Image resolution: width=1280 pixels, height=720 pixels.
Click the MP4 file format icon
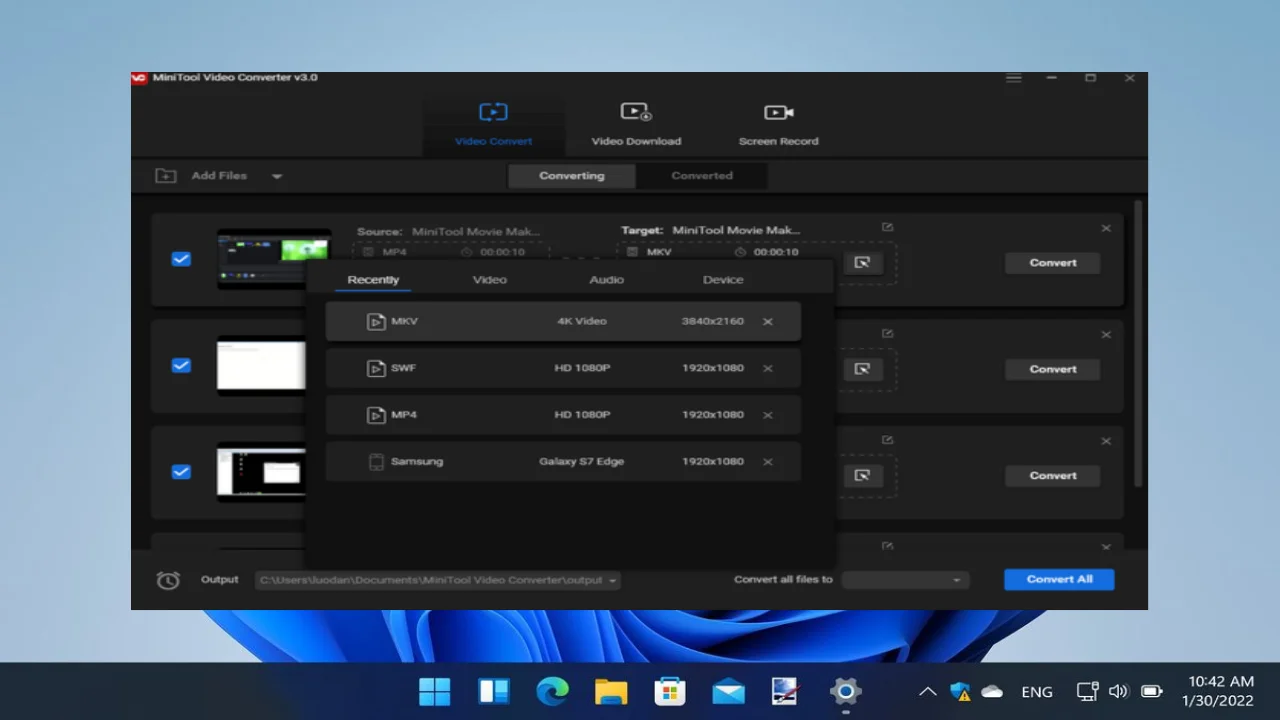(x=376, y=415)
